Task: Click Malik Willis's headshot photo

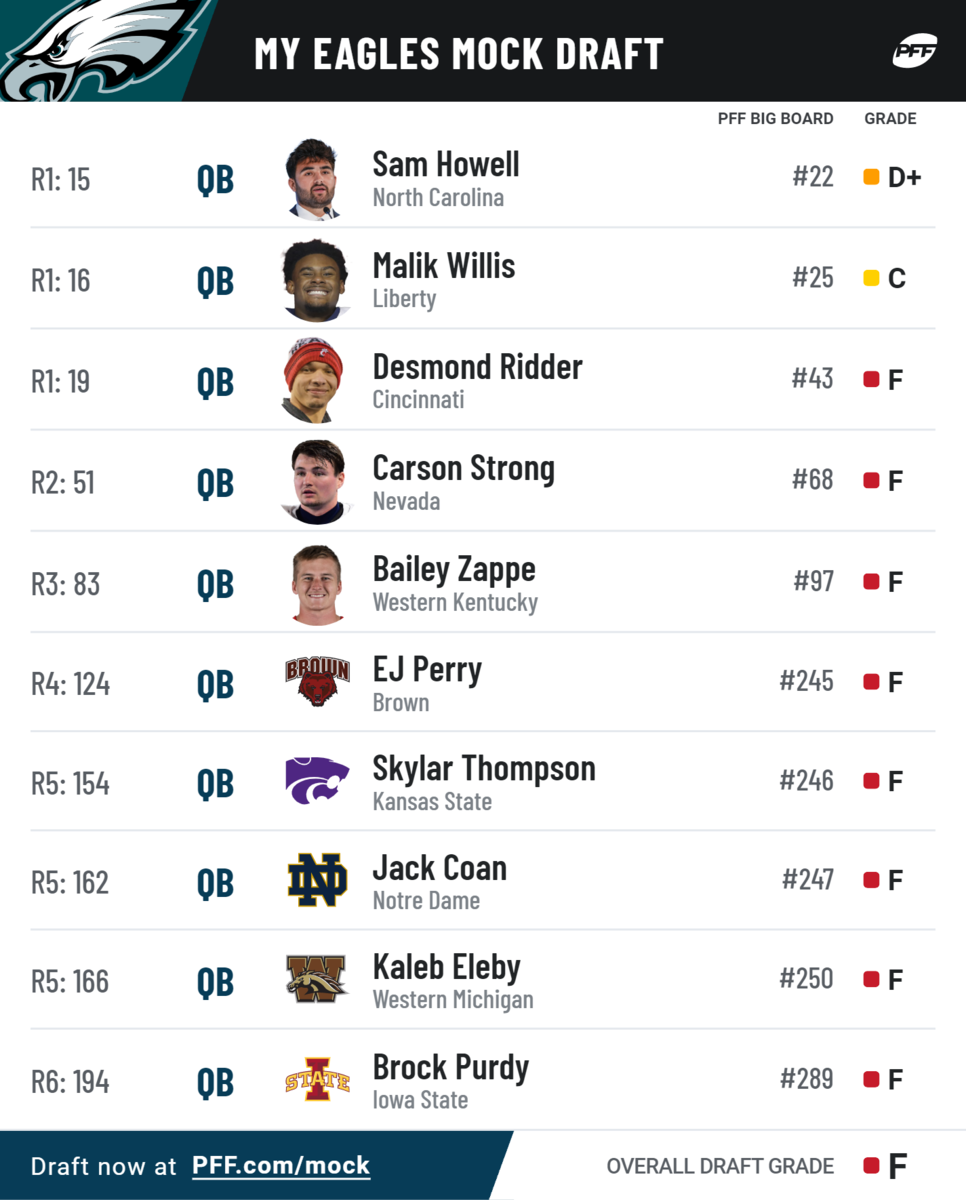Action: pos(316,280)
